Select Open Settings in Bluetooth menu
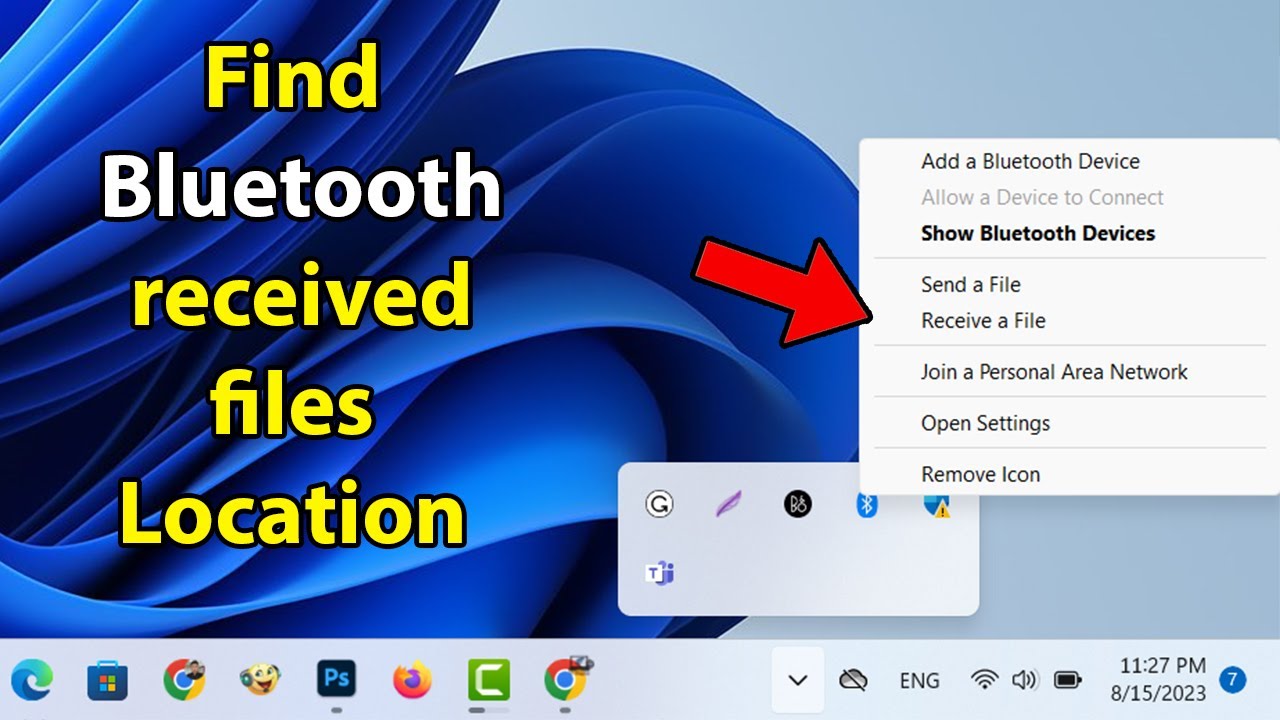This screenshot has width=1280, height=720. click(x=985, y=423)
